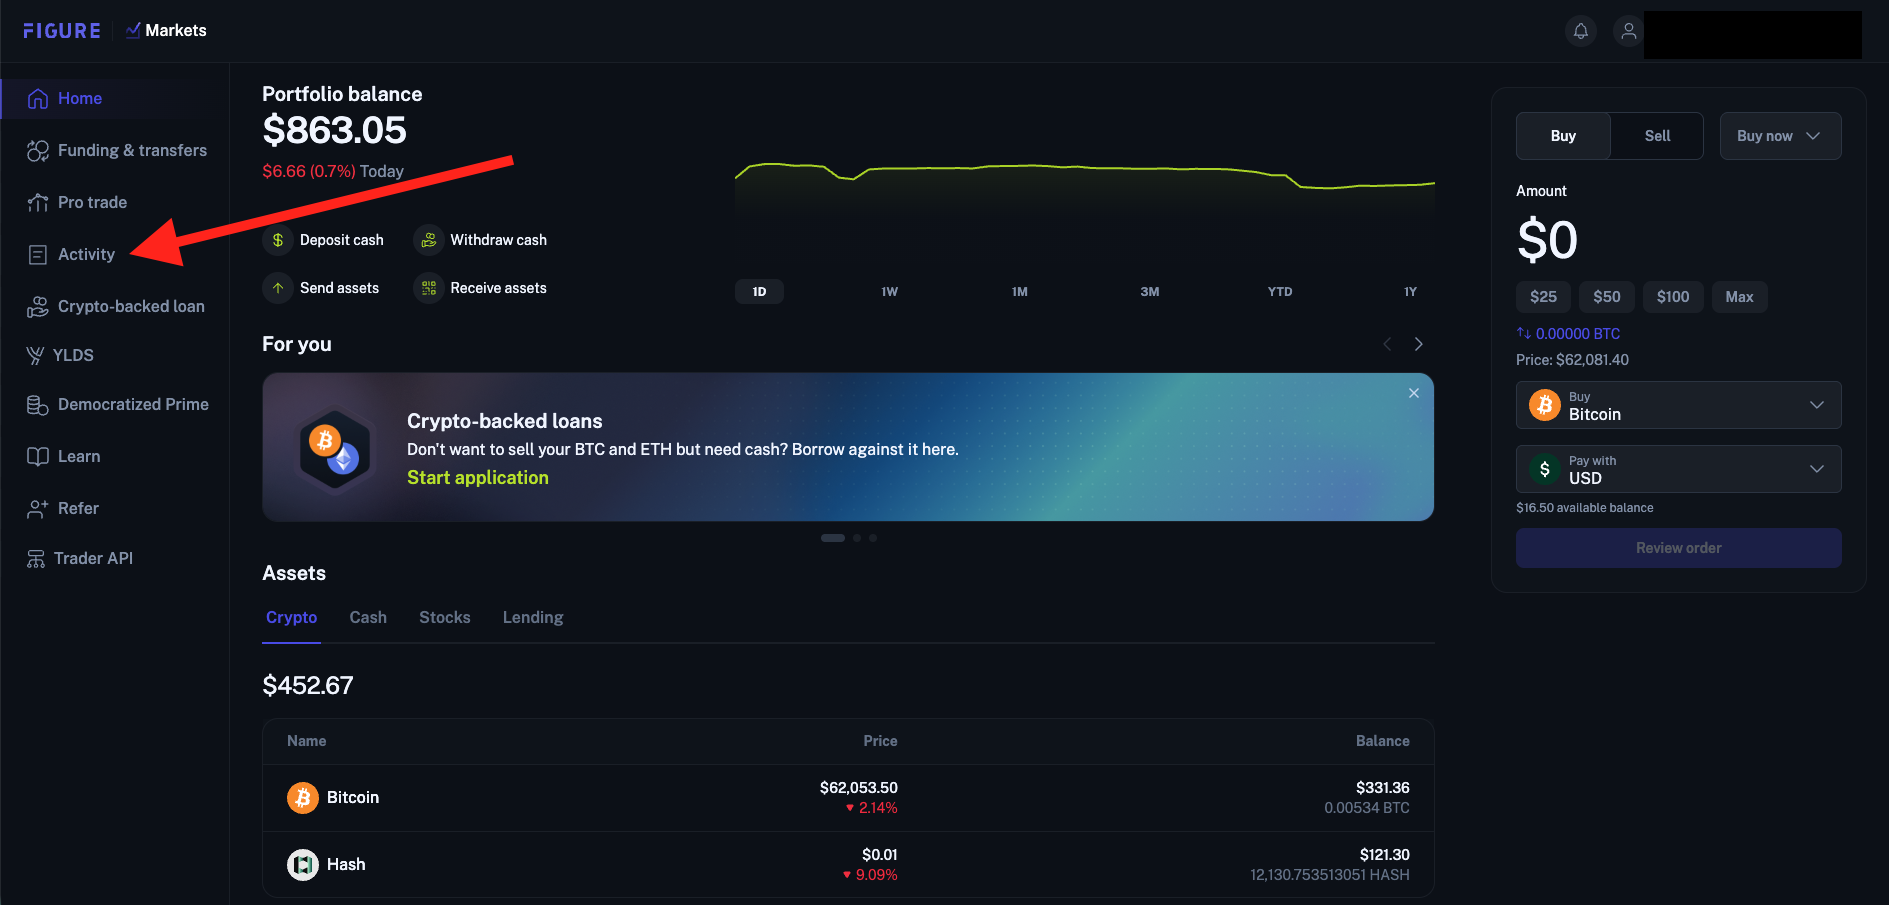Viewport: 1889px width, 905px height.
Task: Open the Buy now order type dropdown
Action: click(1780, 136)
